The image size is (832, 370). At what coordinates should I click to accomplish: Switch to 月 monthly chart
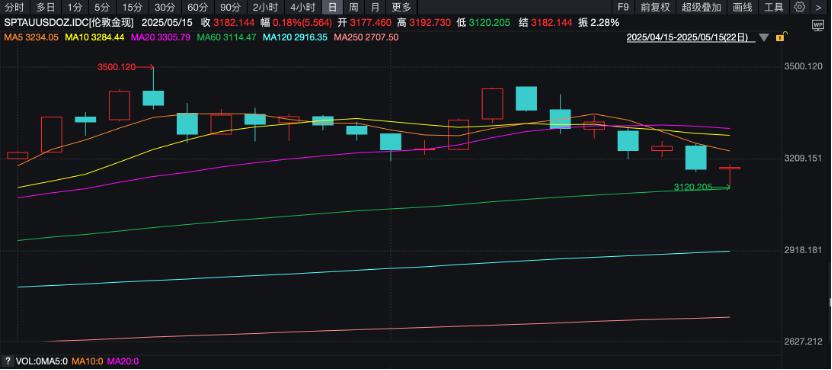(375, 7)
